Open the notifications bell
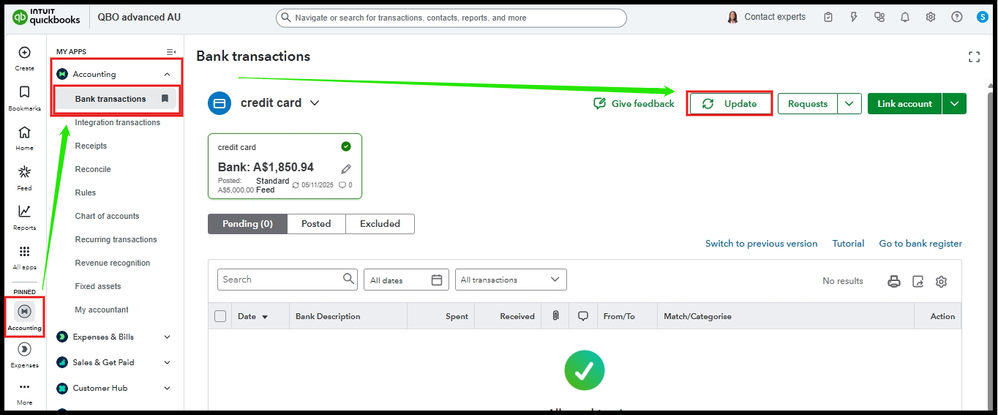 [x=905, y=17]
